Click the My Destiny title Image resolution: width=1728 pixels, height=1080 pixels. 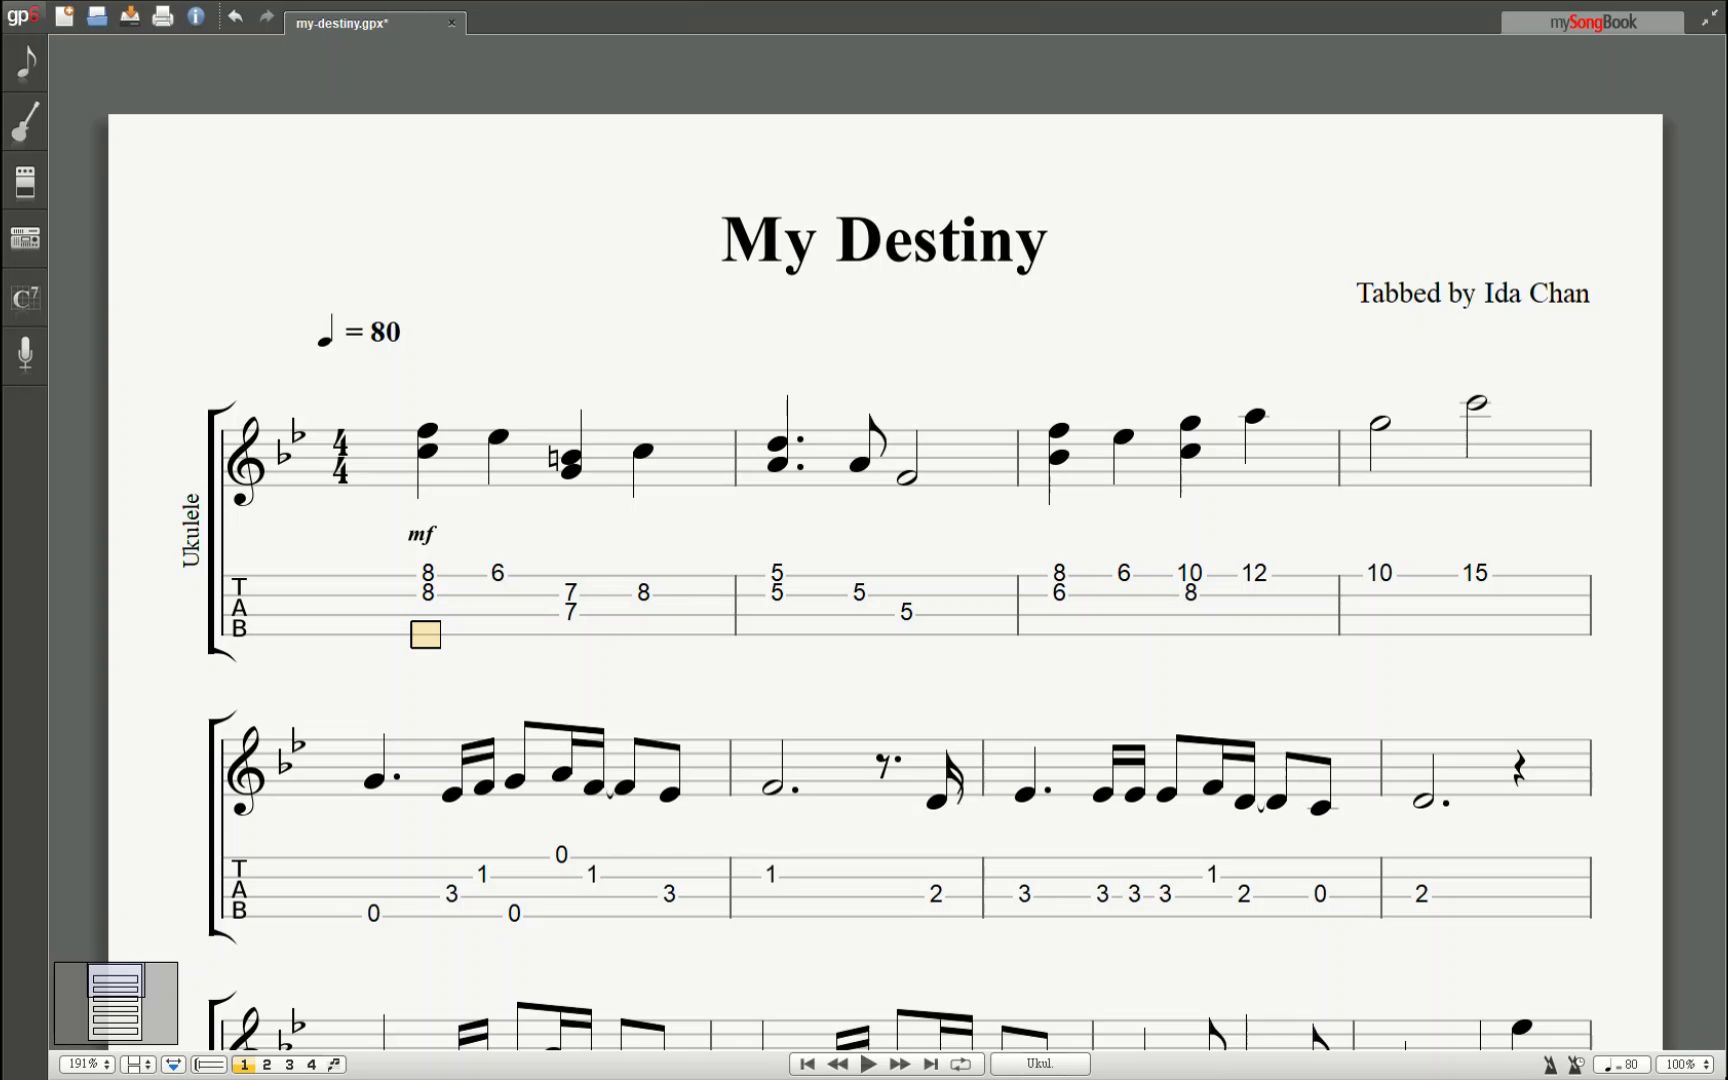click(x=884, y=240)
